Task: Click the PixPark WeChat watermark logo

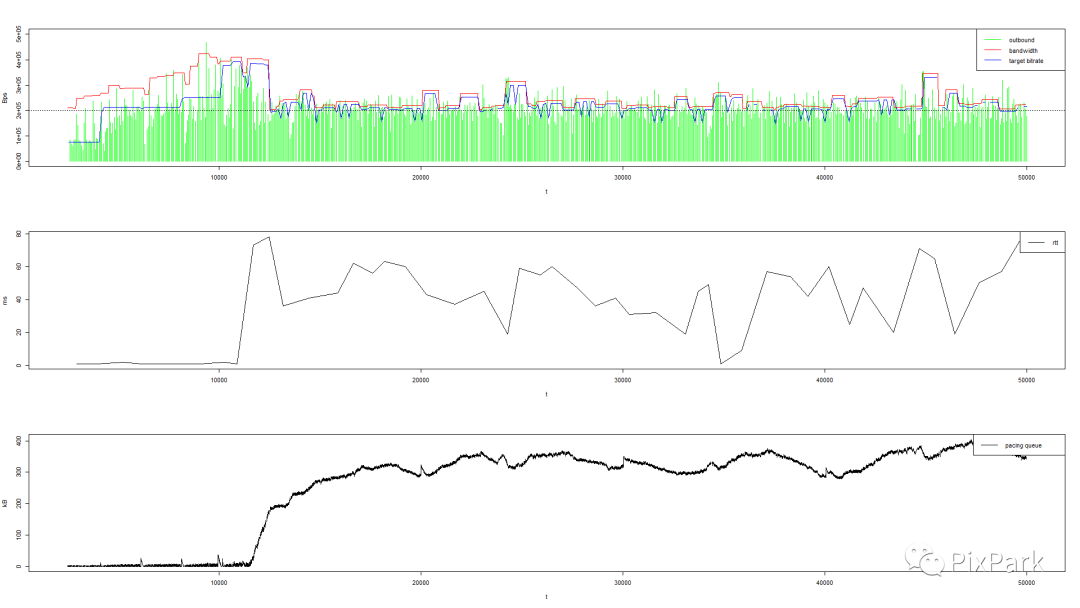Action: (x=925, y=561)
